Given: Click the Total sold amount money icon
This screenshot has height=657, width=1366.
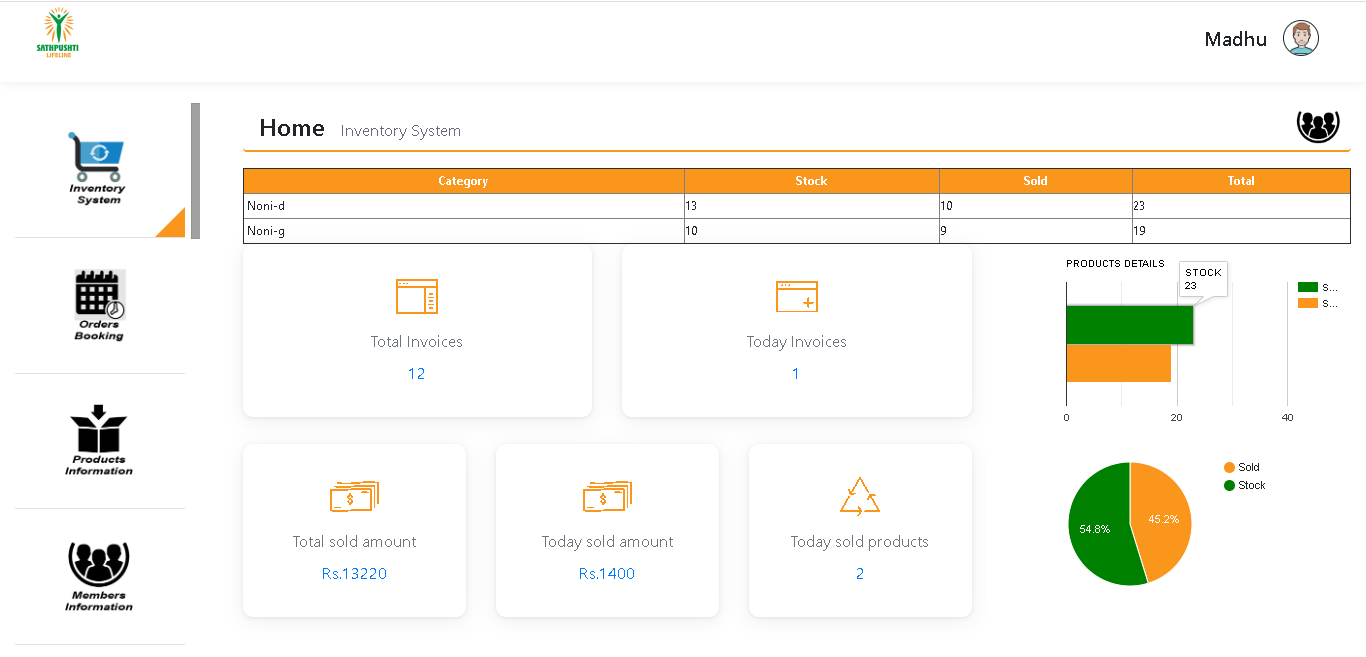Looking at the screenshot, I should point(354,496).
